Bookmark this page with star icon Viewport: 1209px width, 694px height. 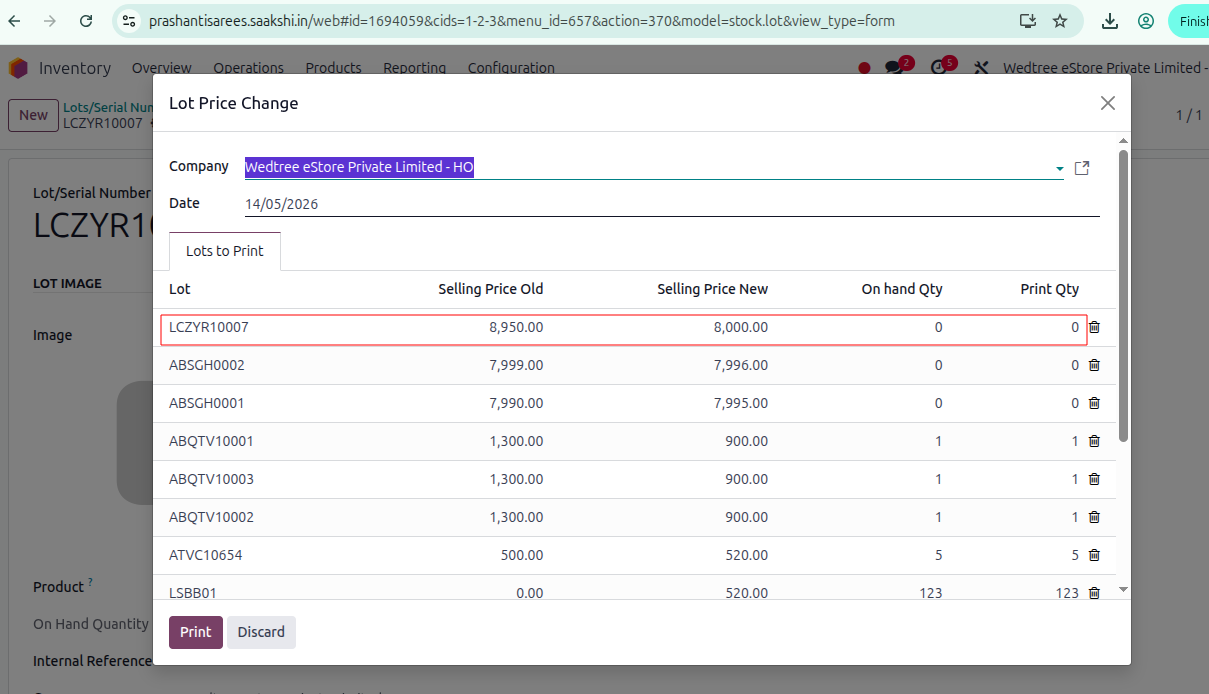[x=1060, y=21]
